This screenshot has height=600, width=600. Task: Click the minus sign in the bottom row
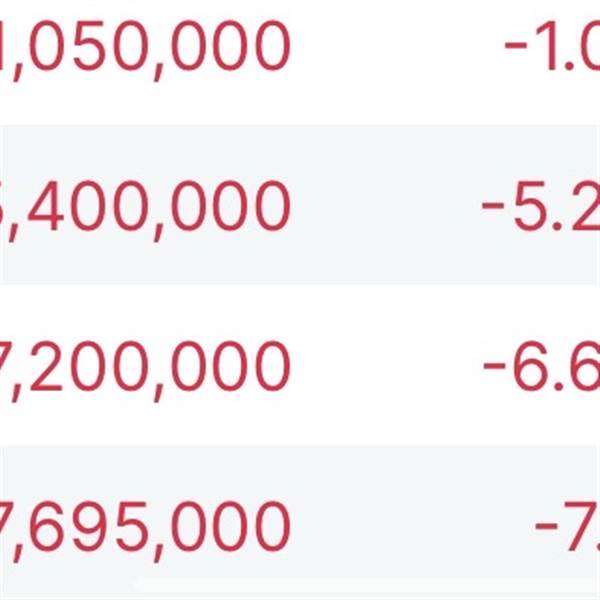(547, 528)
